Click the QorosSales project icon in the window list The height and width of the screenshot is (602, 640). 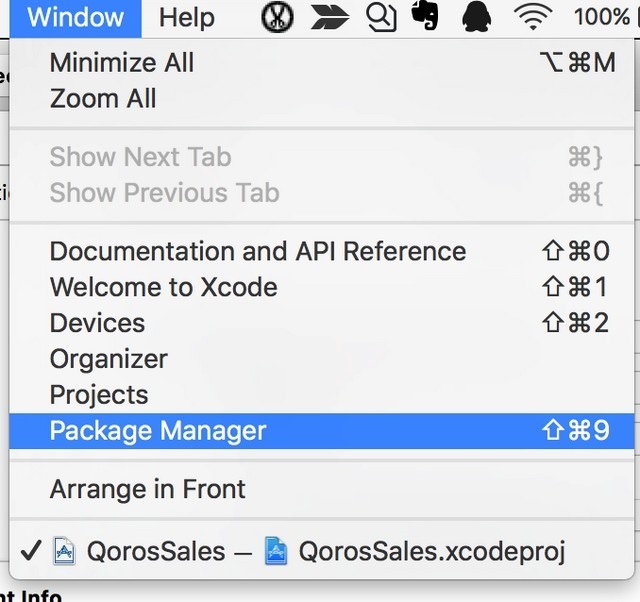[x=64, y=552]
